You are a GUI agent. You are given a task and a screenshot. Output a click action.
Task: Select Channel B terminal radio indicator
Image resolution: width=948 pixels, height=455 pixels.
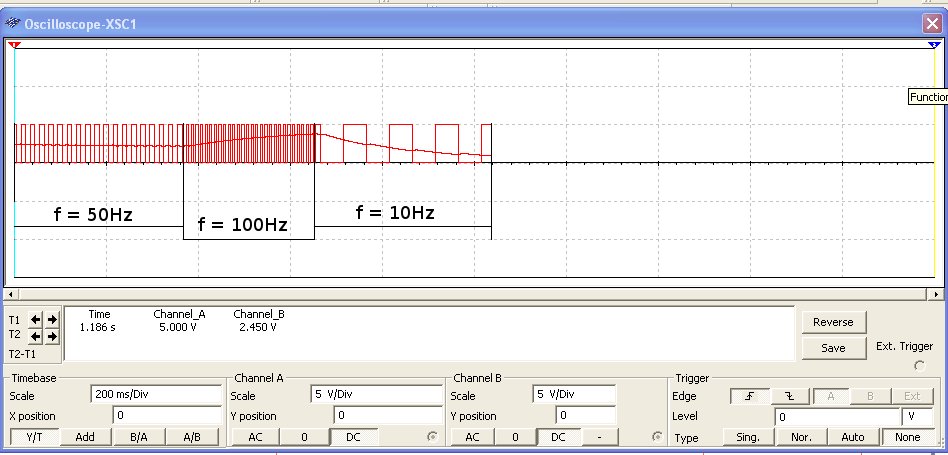[x=656, y=436]
